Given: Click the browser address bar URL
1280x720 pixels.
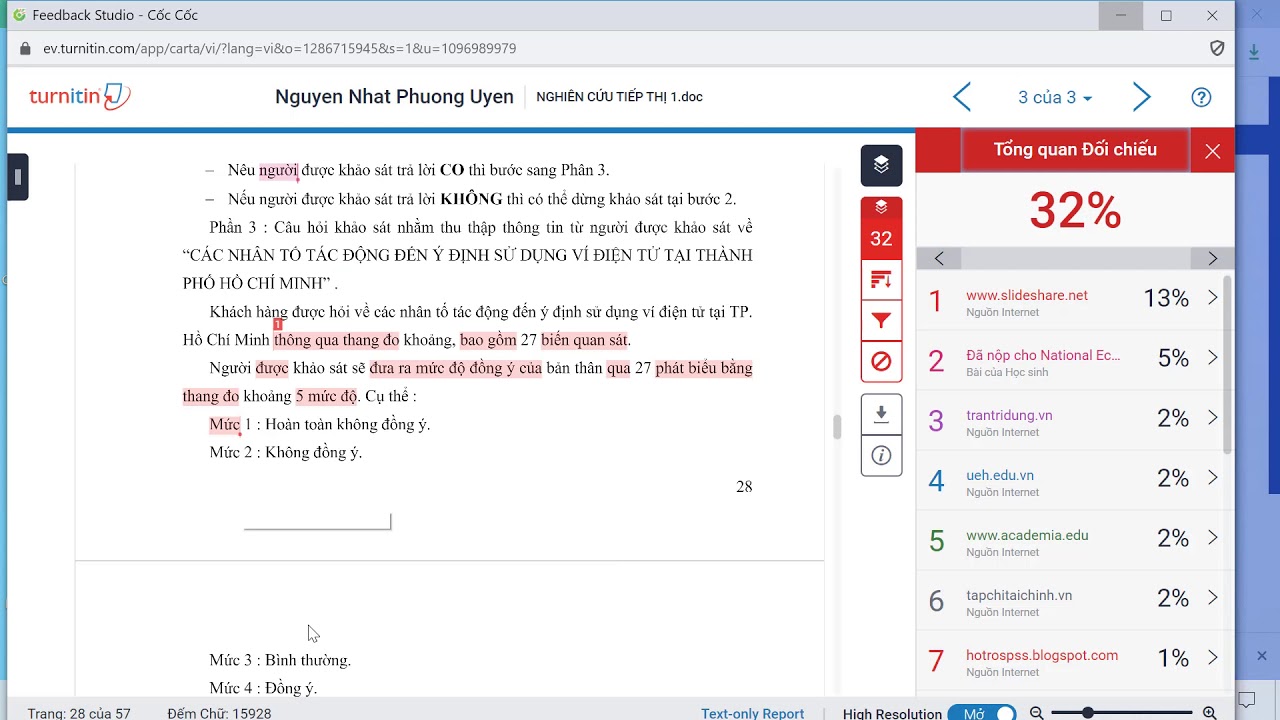Looking at the screenshot, I should point(280,48).
